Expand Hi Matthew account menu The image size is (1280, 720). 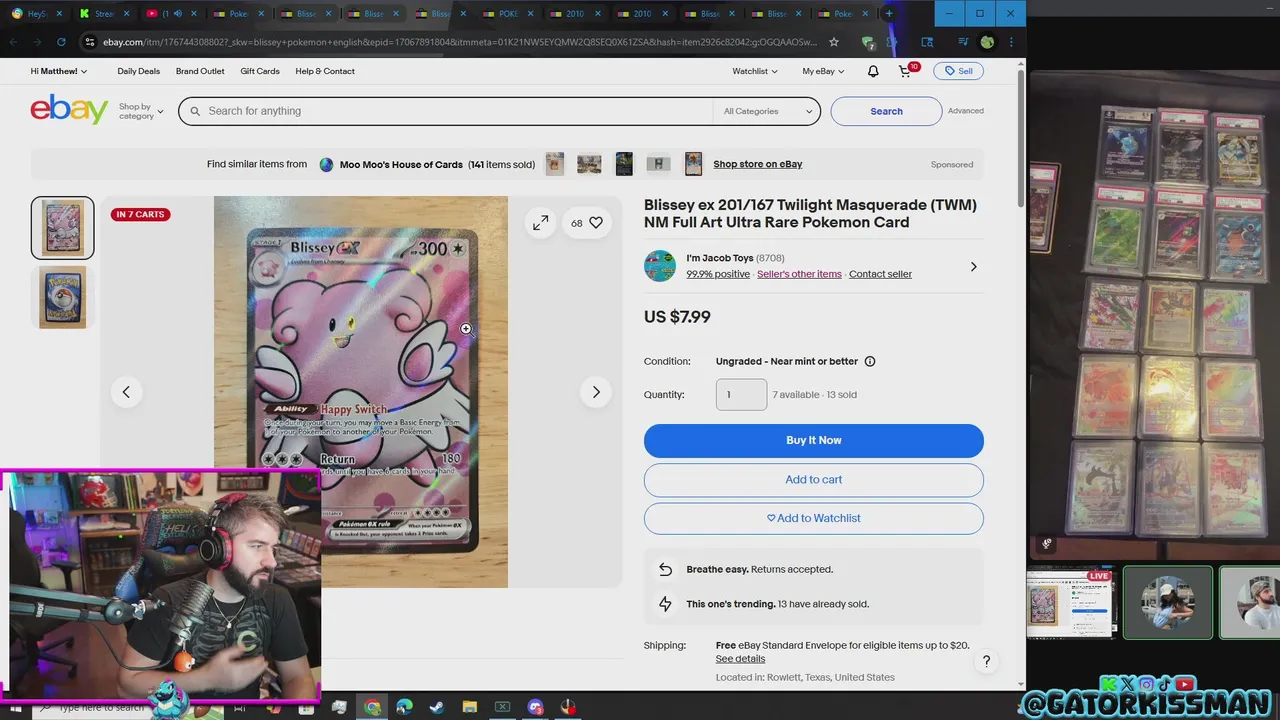pyautogui.click(x=59, y=71)
